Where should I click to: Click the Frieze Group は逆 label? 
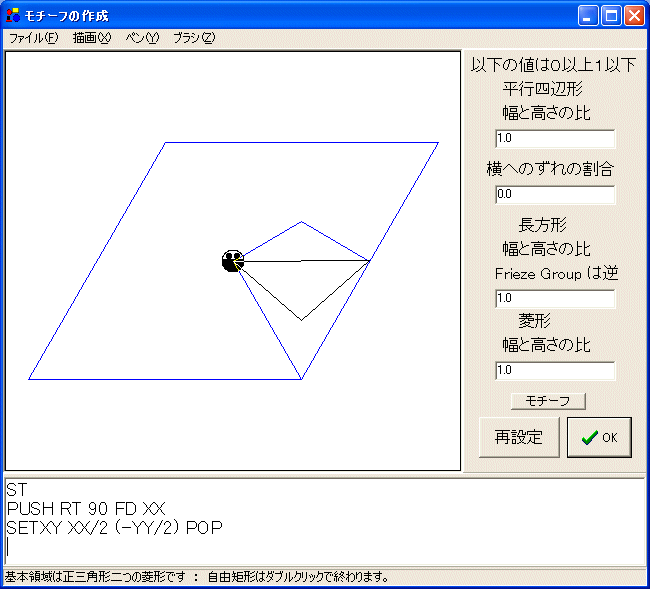click(556, 274)
